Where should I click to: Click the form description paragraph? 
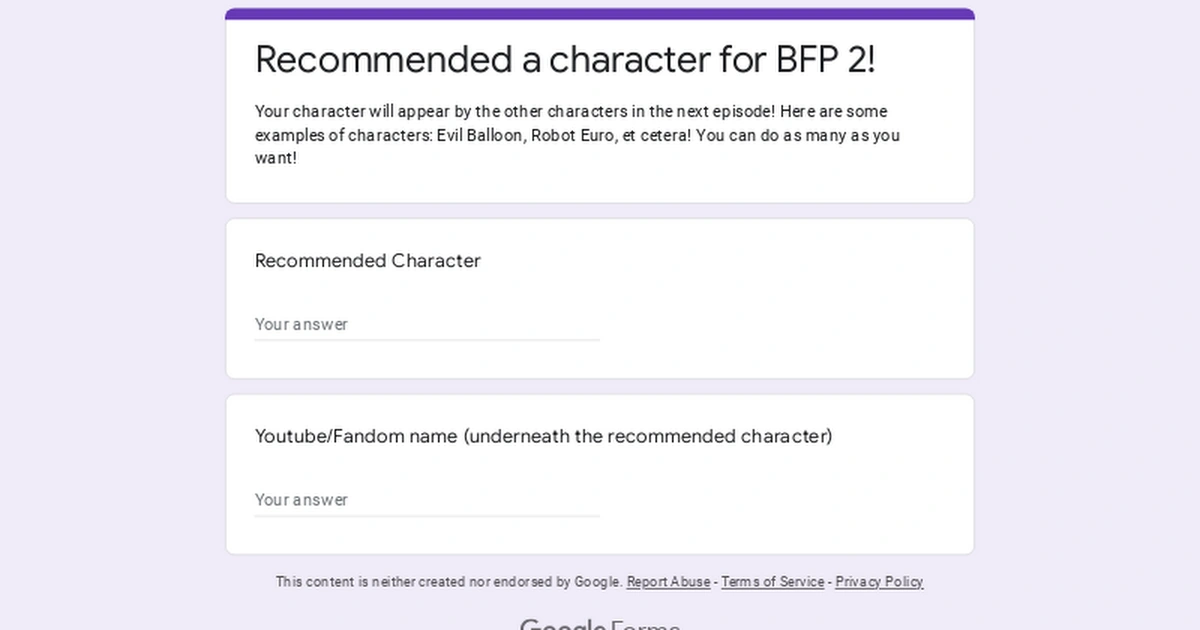point(578,134)
